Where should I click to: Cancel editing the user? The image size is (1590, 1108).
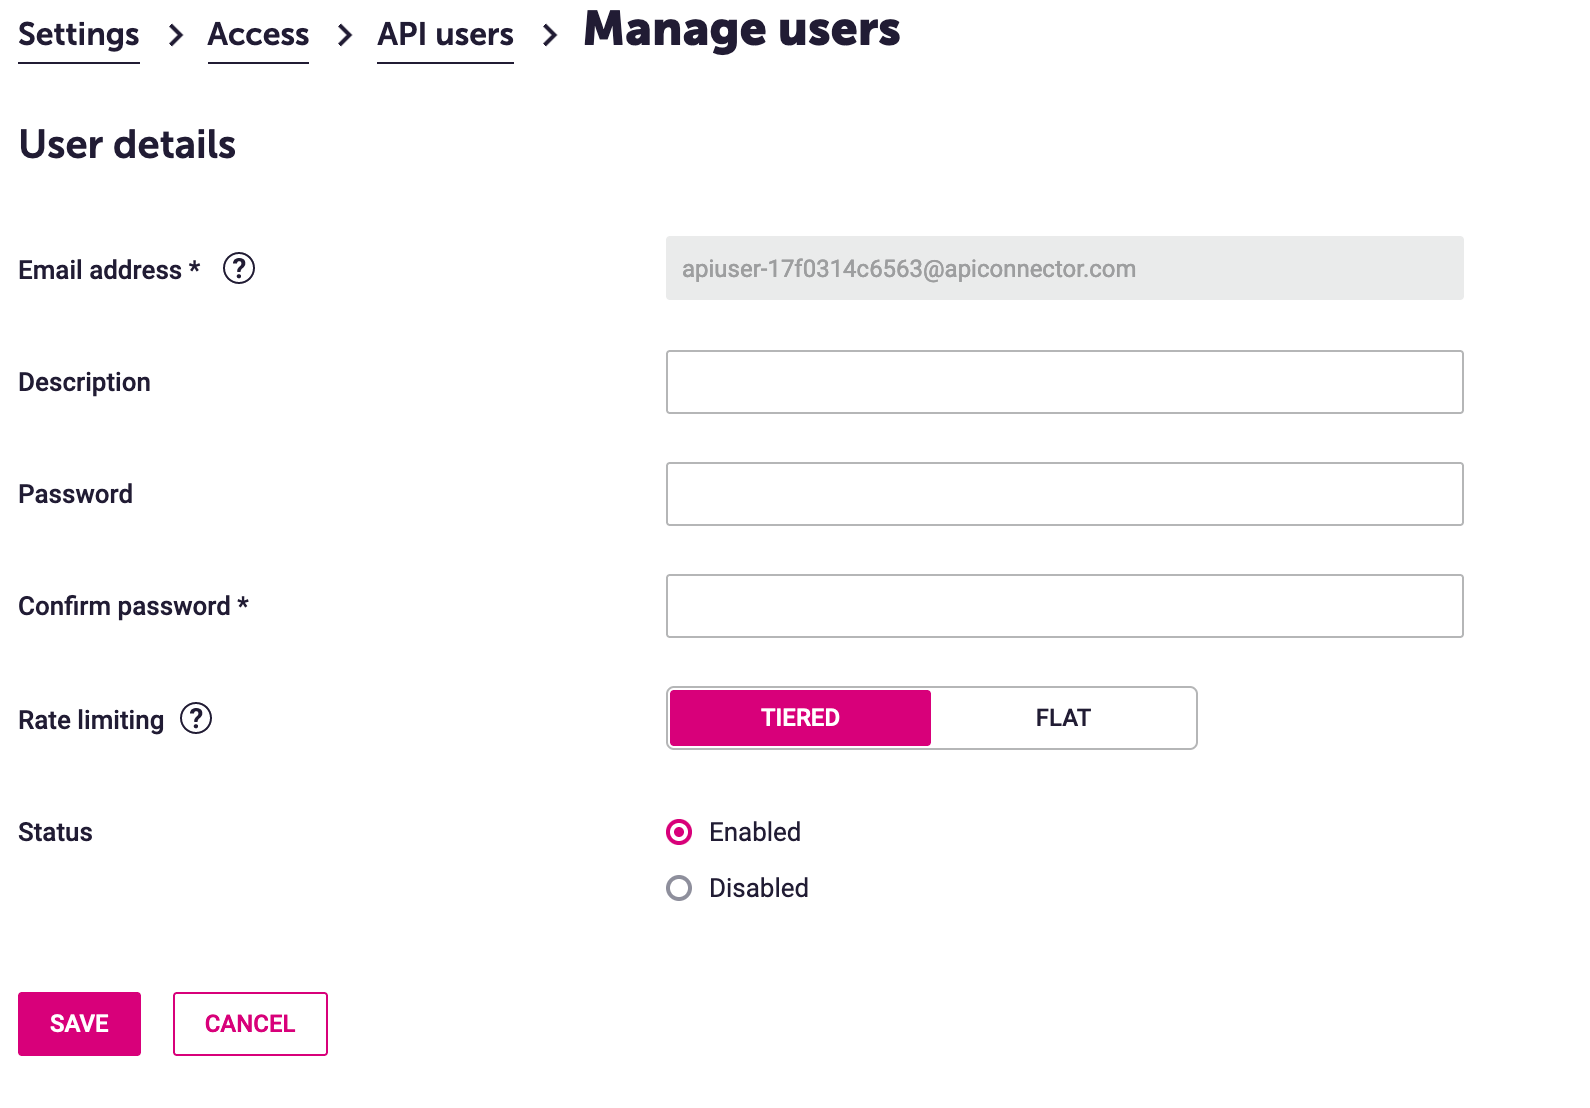point(250,1024)
